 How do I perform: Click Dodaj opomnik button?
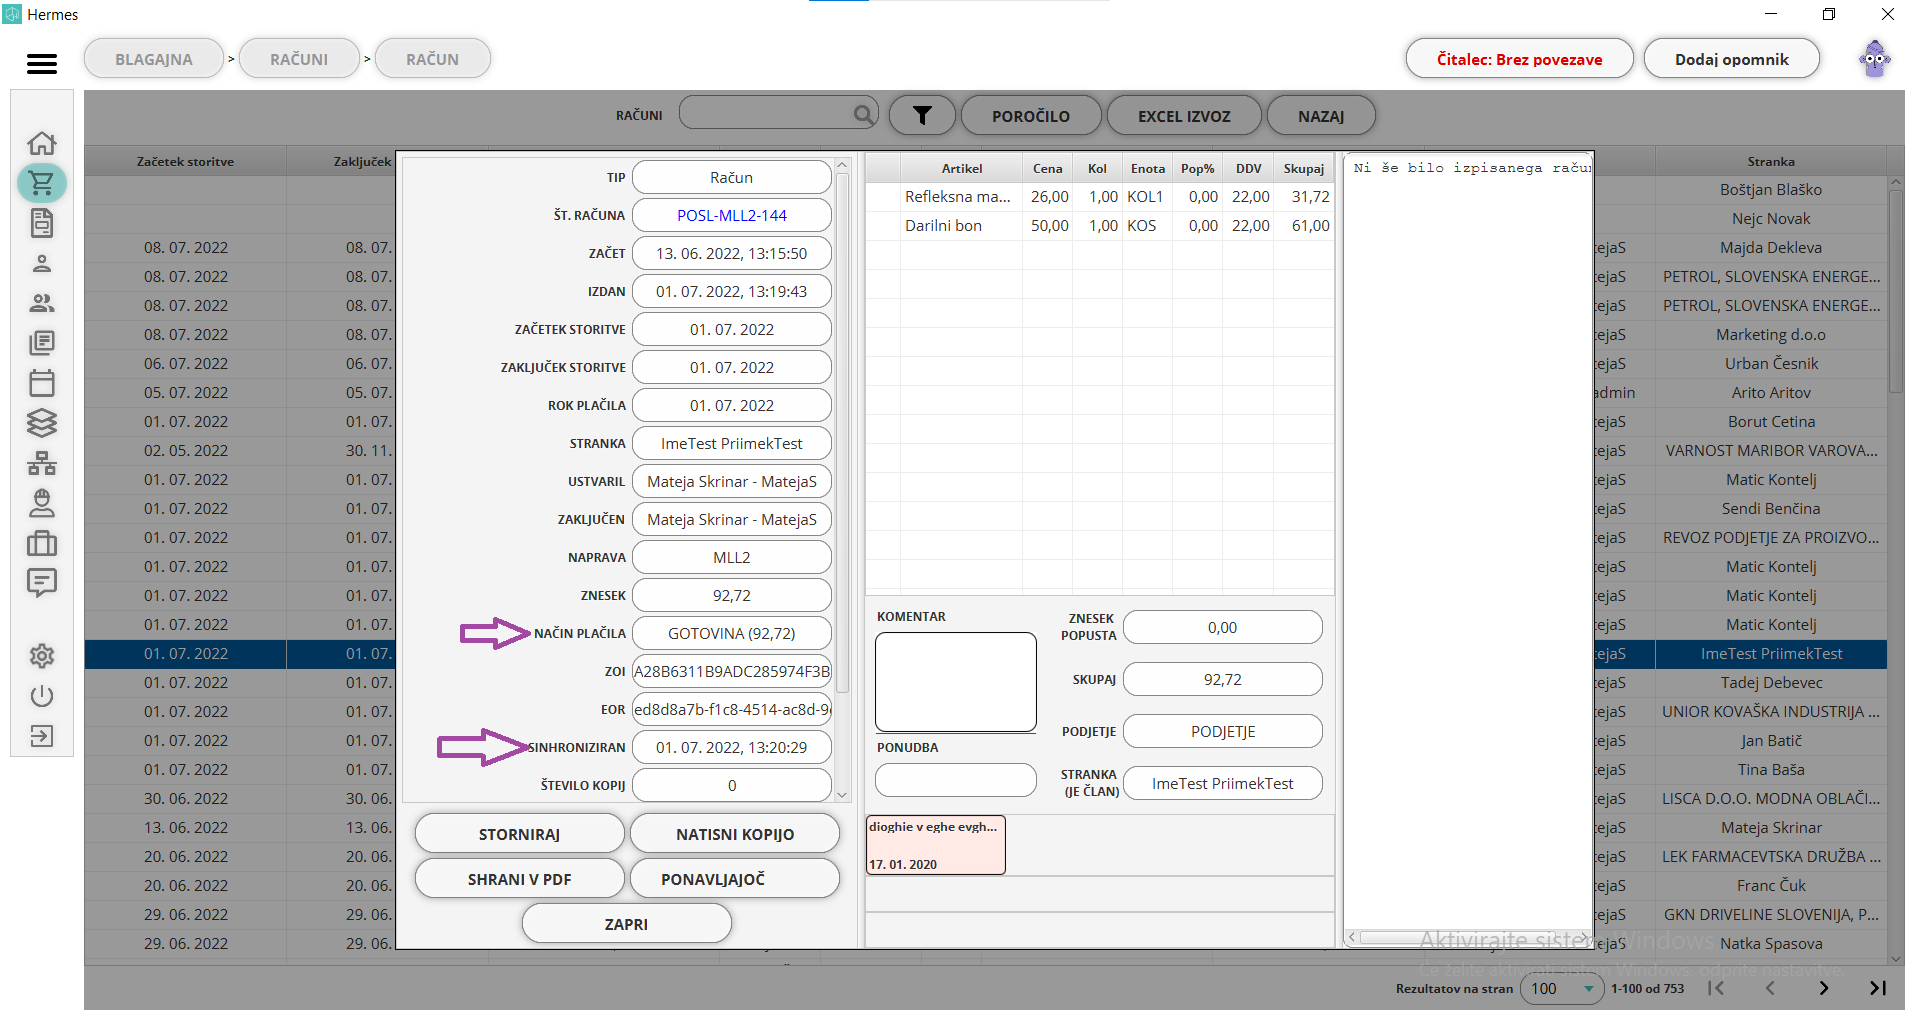(1731, 58)
